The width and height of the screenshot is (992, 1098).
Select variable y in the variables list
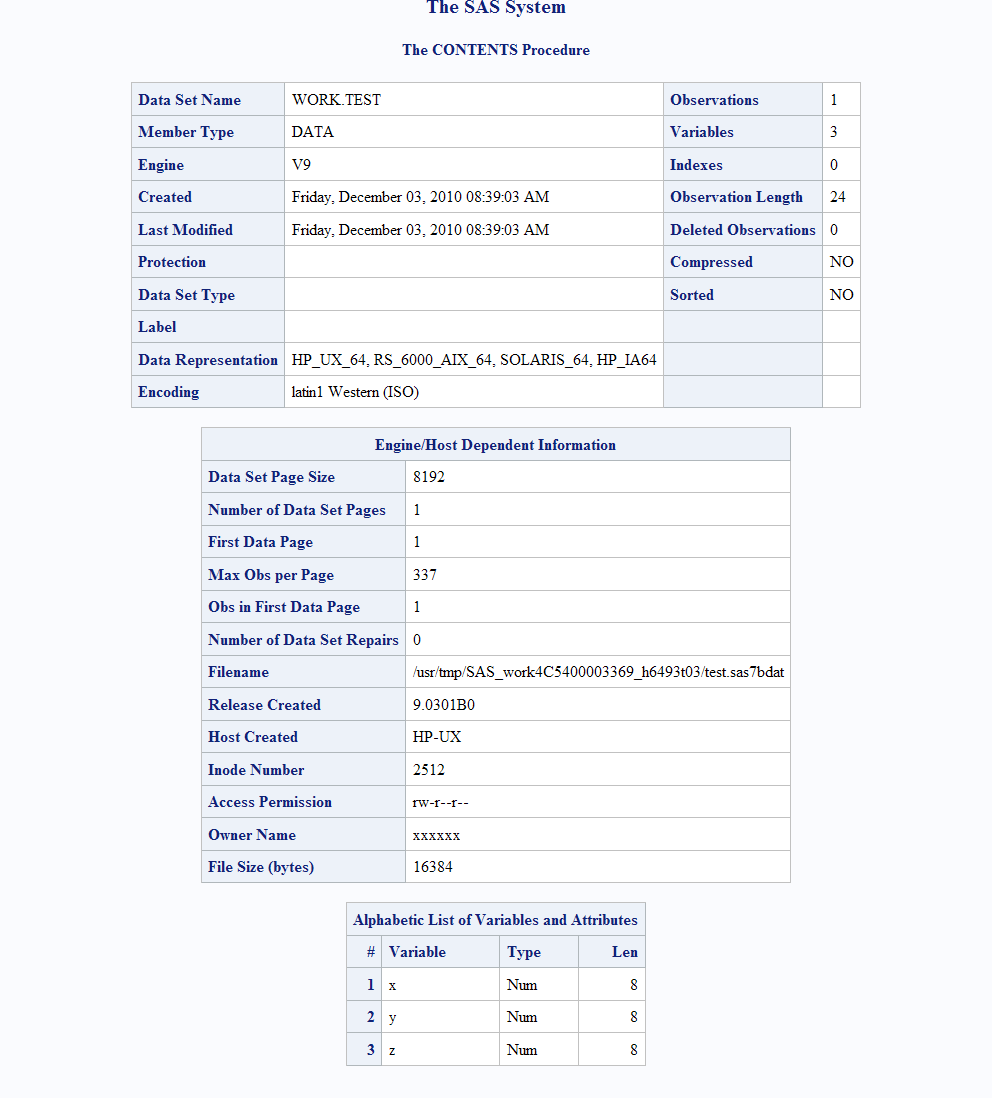393,1018
